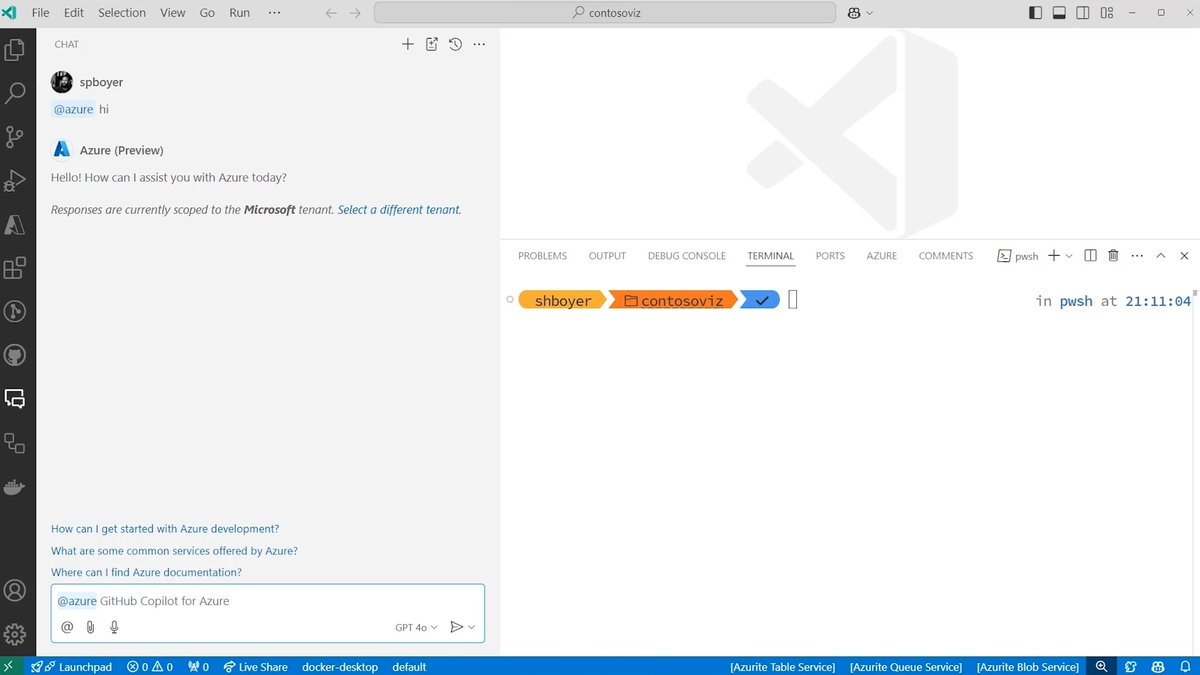Show chat history
This screenshot has height=675, width=1200.
pyautogui.click(x=455, y=44)
